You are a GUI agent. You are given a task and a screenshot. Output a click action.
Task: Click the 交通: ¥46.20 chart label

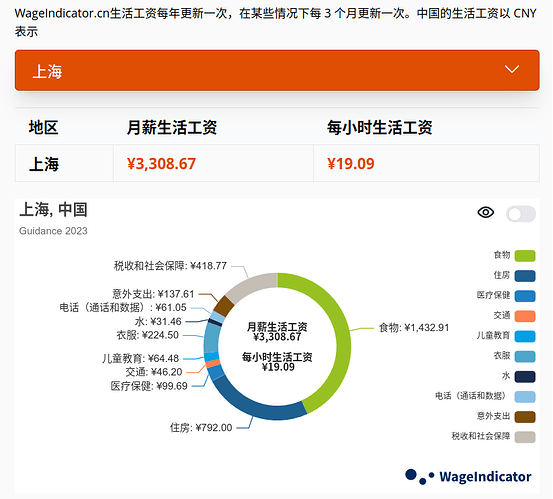tap(154, 372)
